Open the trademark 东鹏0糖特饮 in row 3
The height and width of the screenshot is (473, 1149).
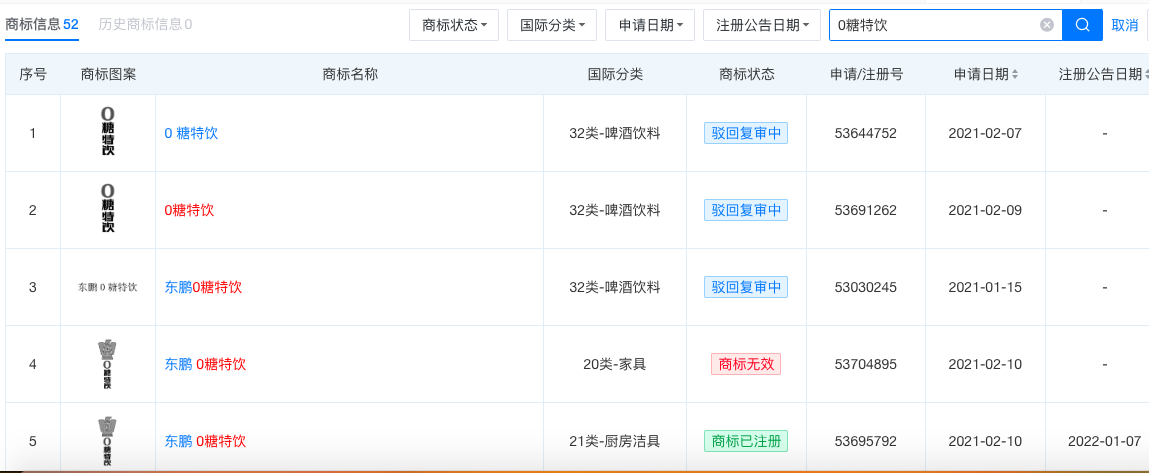point(203,287)
